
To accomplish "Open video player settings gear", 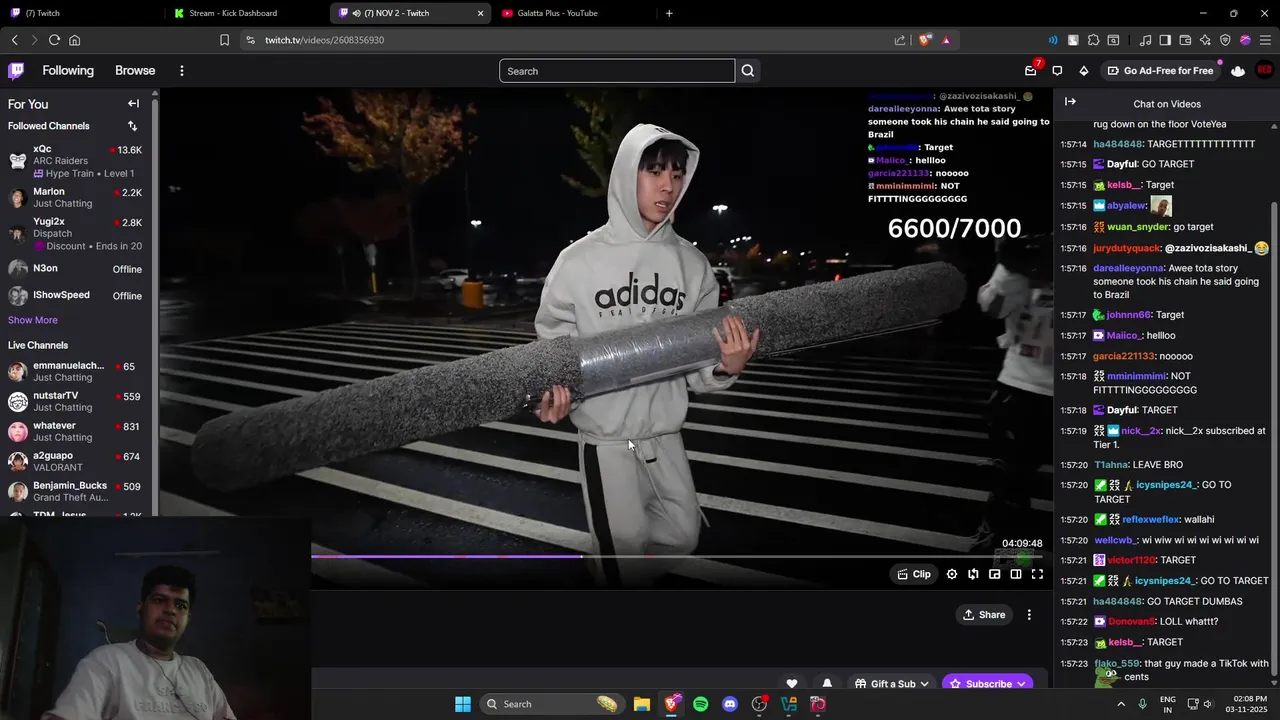I will click(x=952, y=574).
